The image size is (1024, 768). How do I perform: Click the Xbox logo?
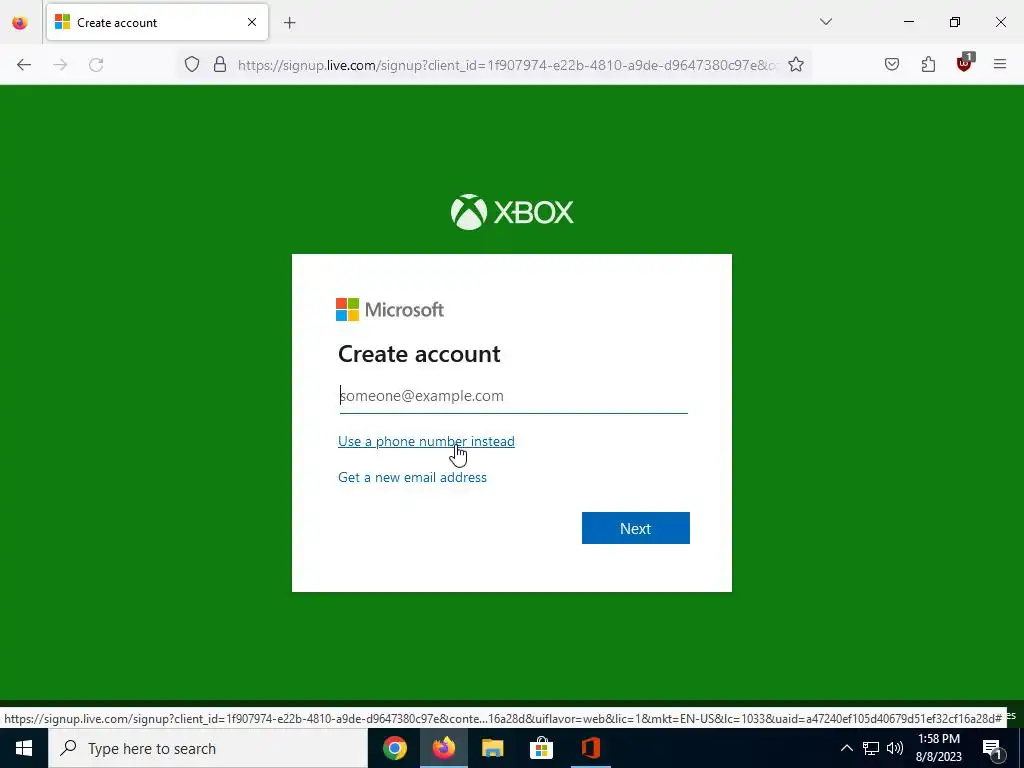[512, 212]
